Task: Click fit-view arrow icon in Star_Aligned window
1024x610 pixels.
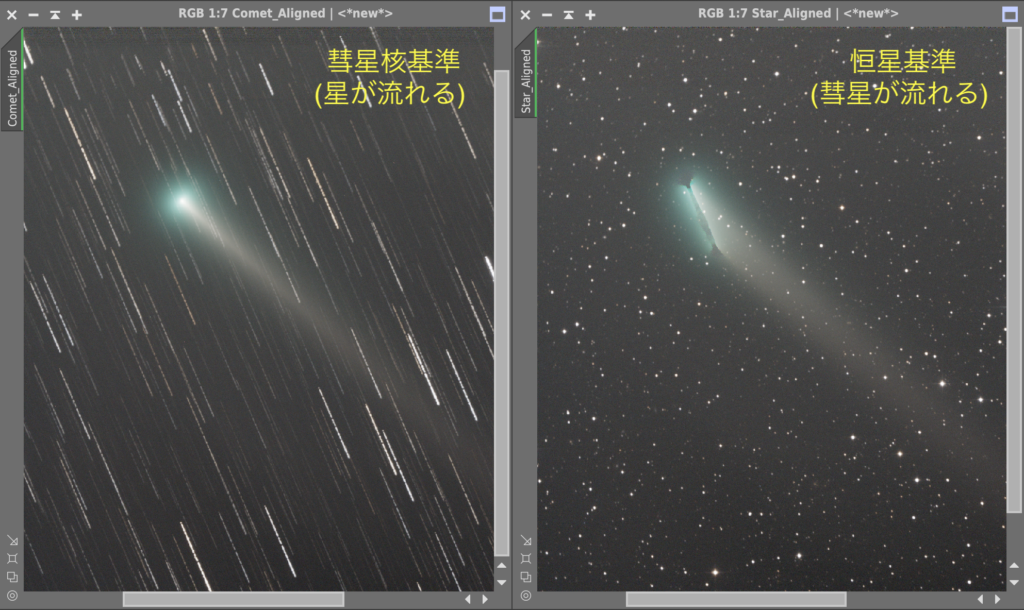Action: (x=526, y=540)
